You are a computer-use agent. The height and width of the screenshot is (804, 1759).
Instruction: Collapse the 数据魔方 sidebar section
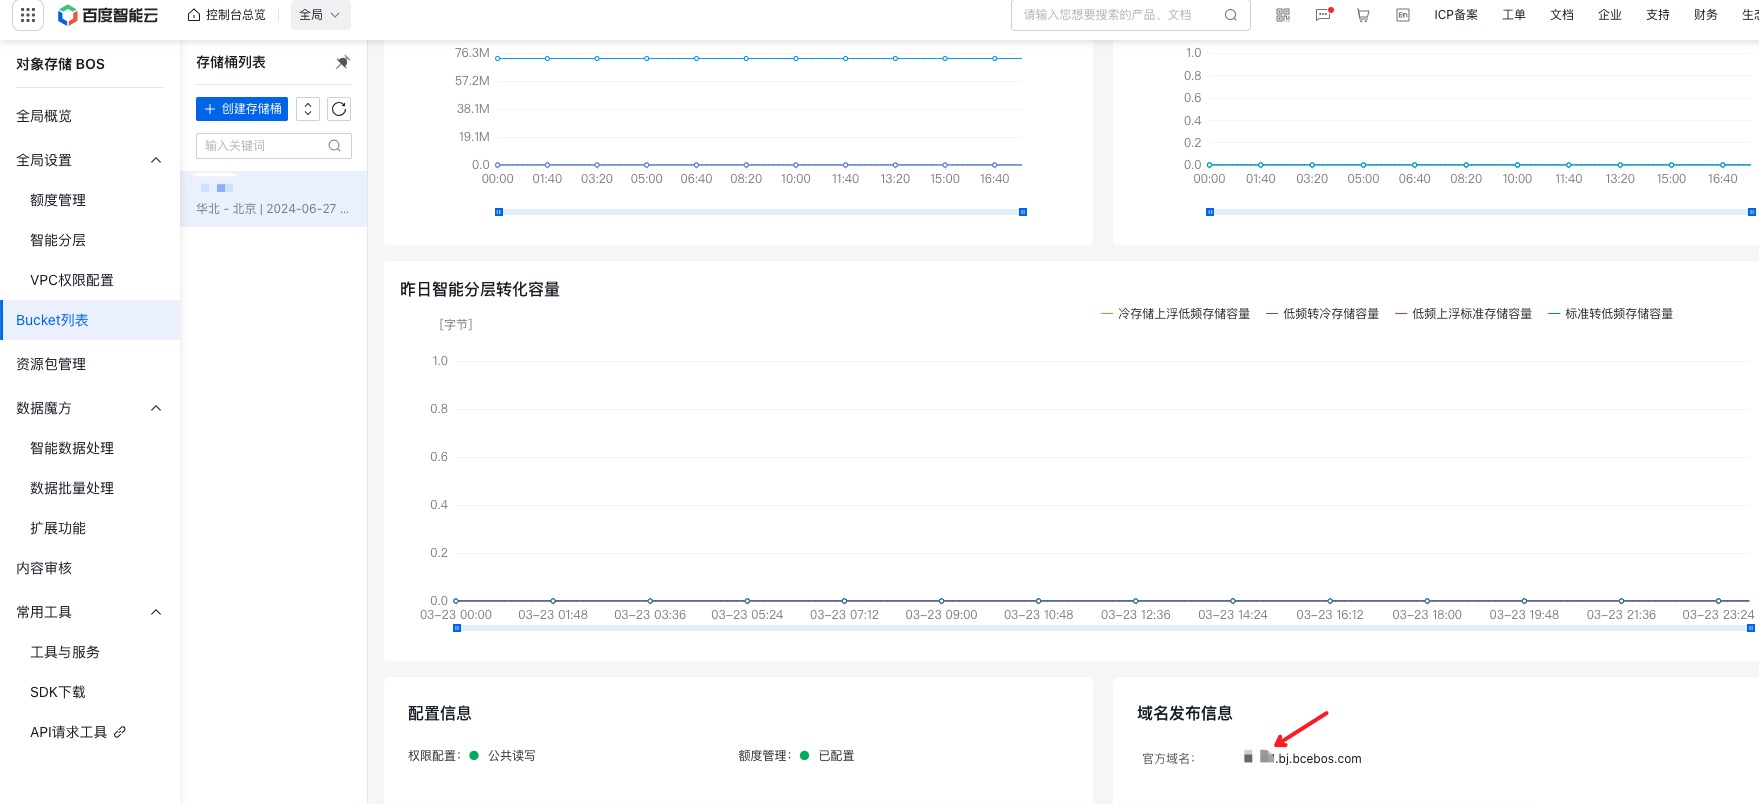[x=156, y=408]
